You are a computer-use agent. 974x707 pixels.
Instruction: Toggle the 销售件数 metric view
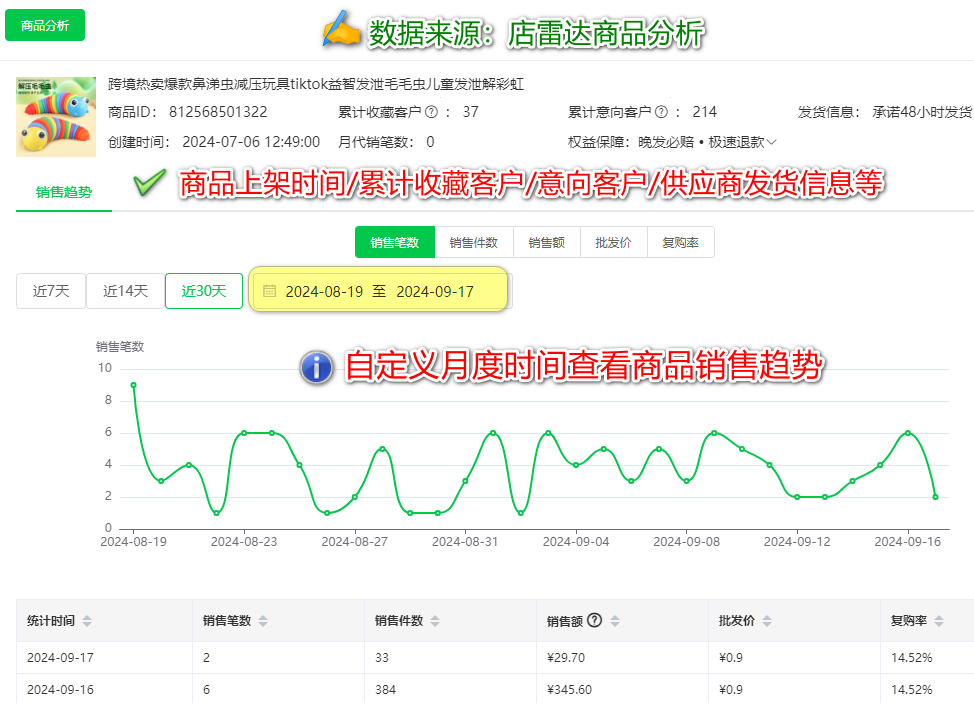pyautogui.click(x=474, y=241)
